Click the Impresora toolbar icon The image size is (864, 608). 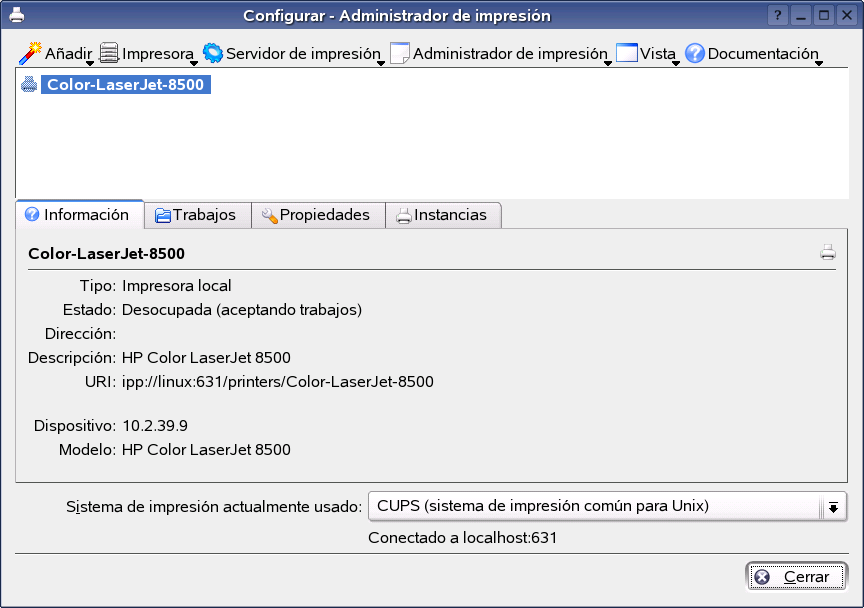pos(109,53)
